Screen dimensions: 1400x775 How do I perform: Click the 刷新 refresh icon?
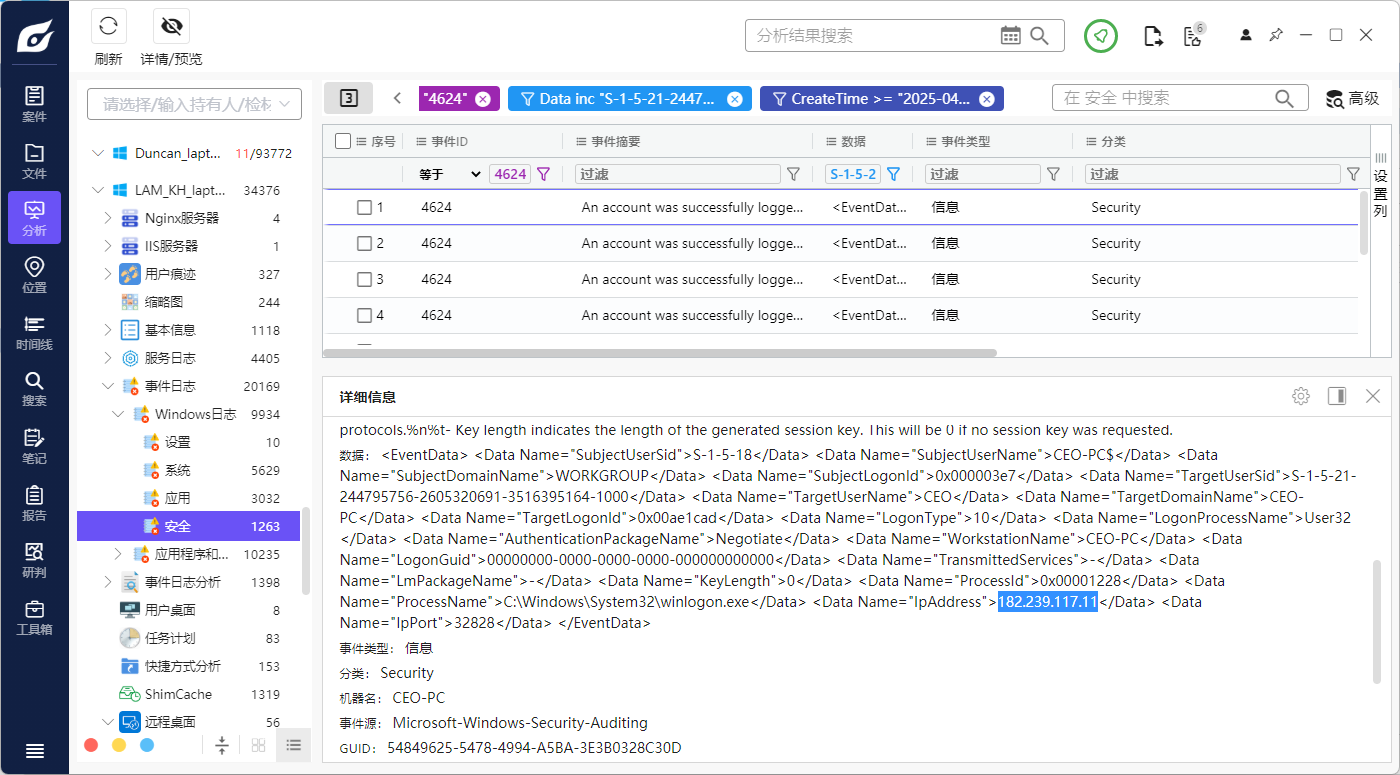108,26
